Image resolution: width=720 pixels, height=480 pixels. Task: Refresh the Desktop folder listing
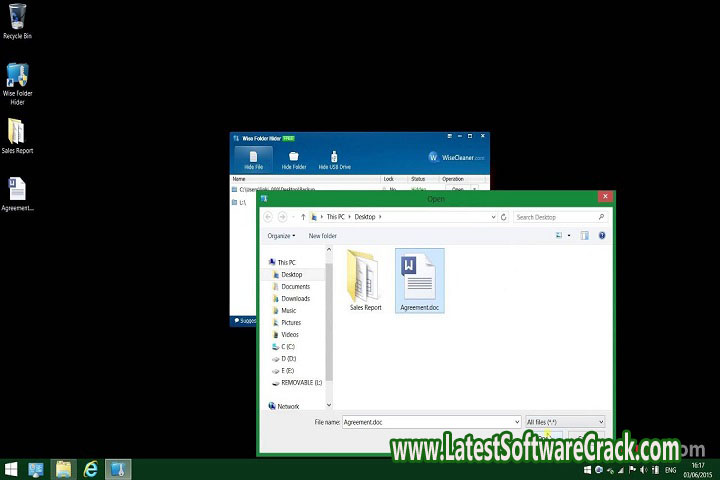coord(503,217)
